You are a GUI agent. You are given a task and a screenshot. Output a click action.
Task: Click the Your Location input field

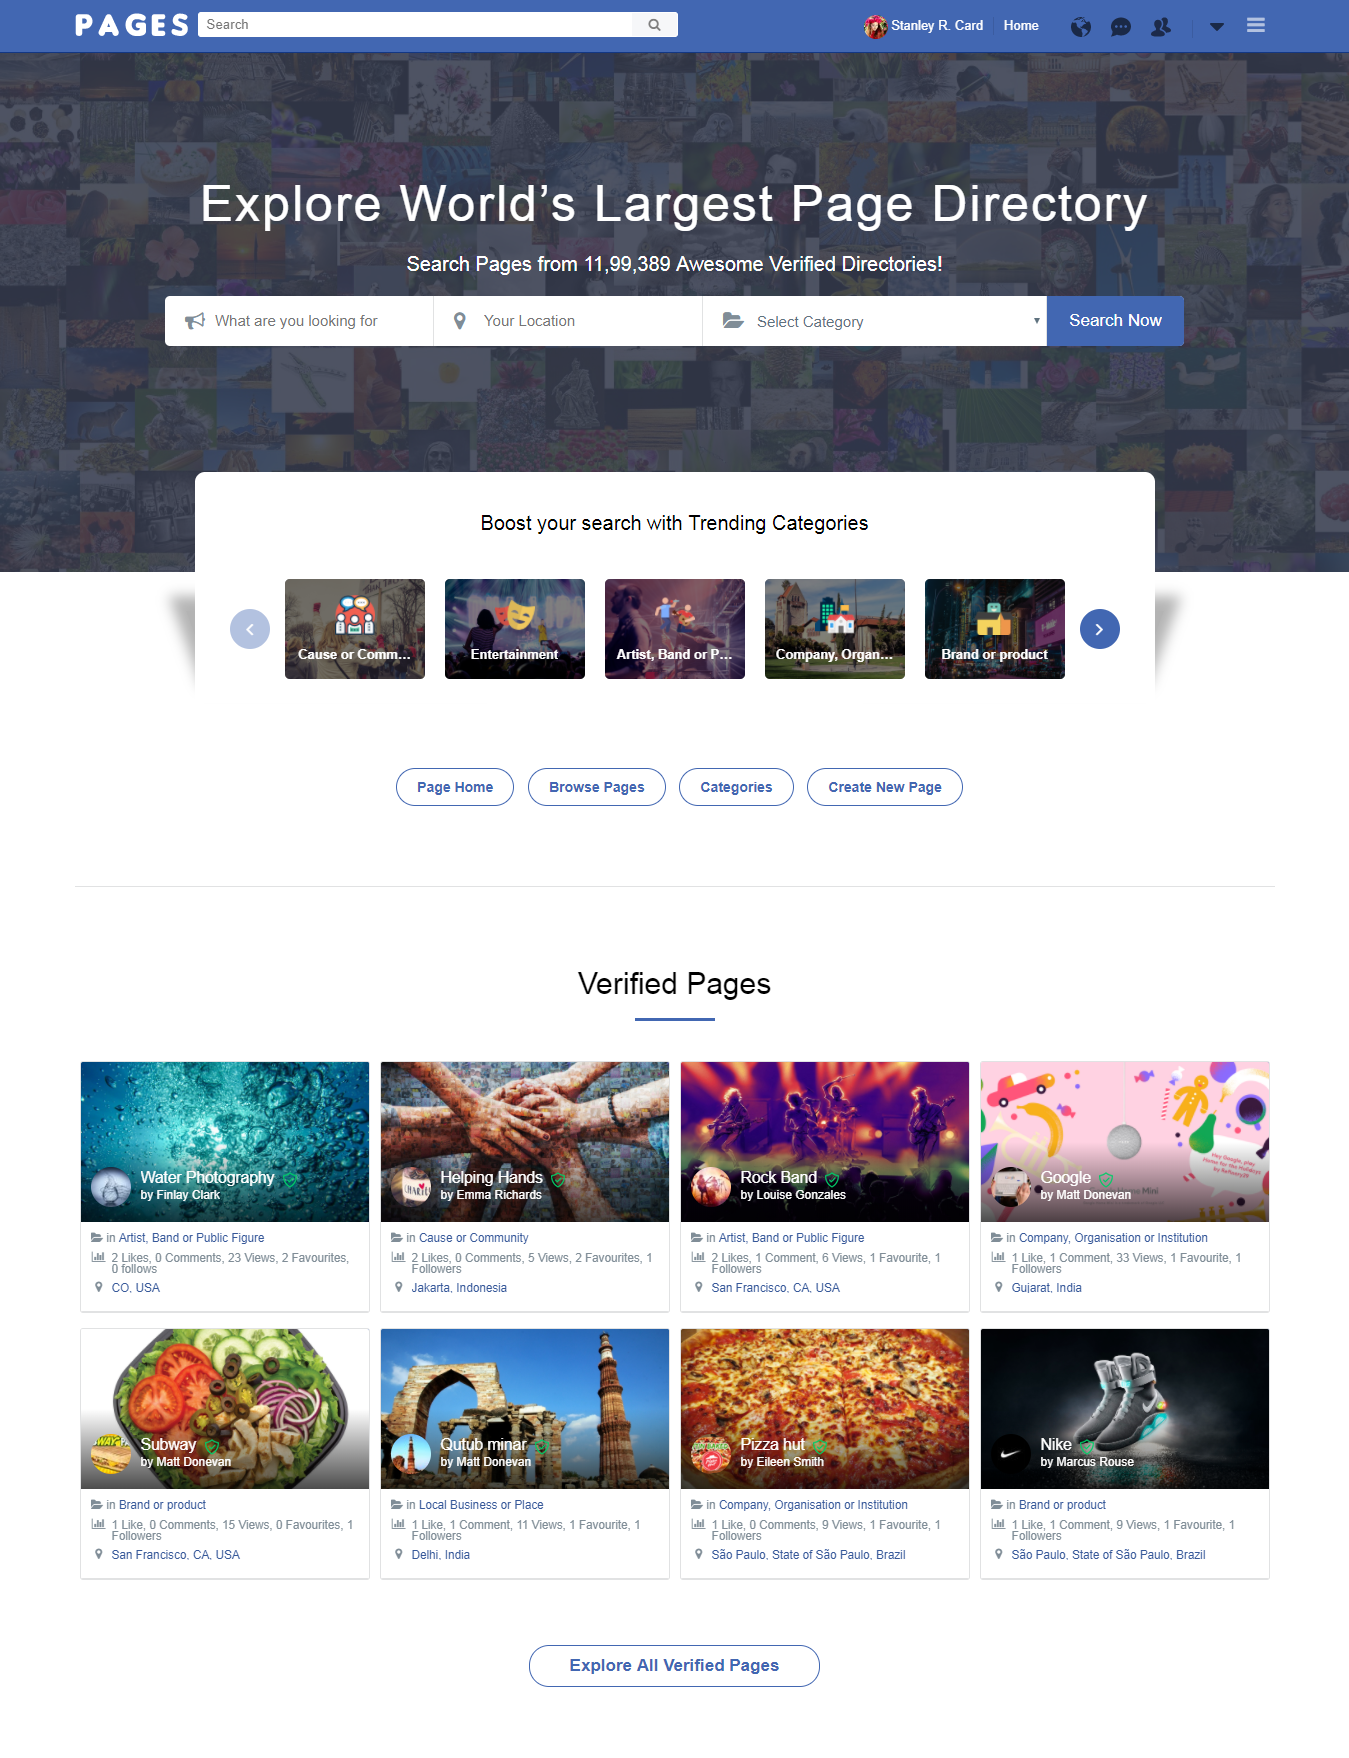click(x=568, y=321)
